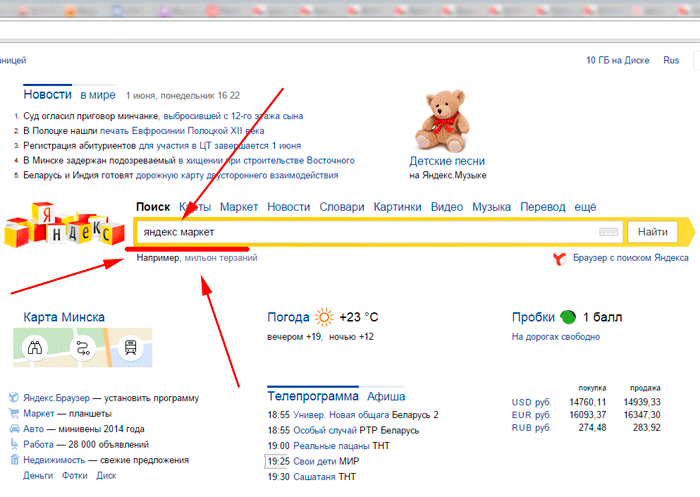Viewport: 700px width, 497px height.
Task: Open news about задержан подозреваемый в хищении
Action: pyautogui.click(x=189, y=160)
